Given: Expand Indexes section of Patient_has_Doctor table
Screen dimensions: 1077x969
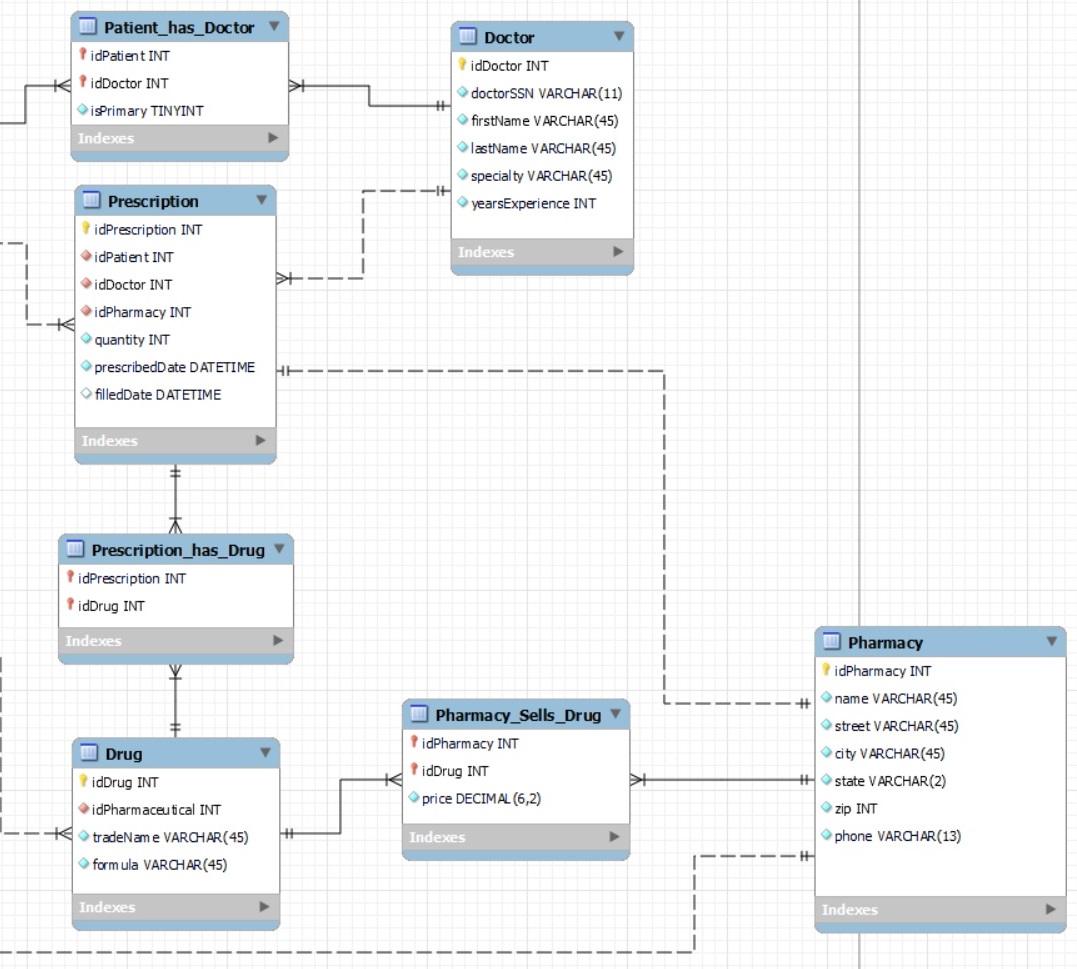Looking at the screenshot, I should click(x=273, y=138).
